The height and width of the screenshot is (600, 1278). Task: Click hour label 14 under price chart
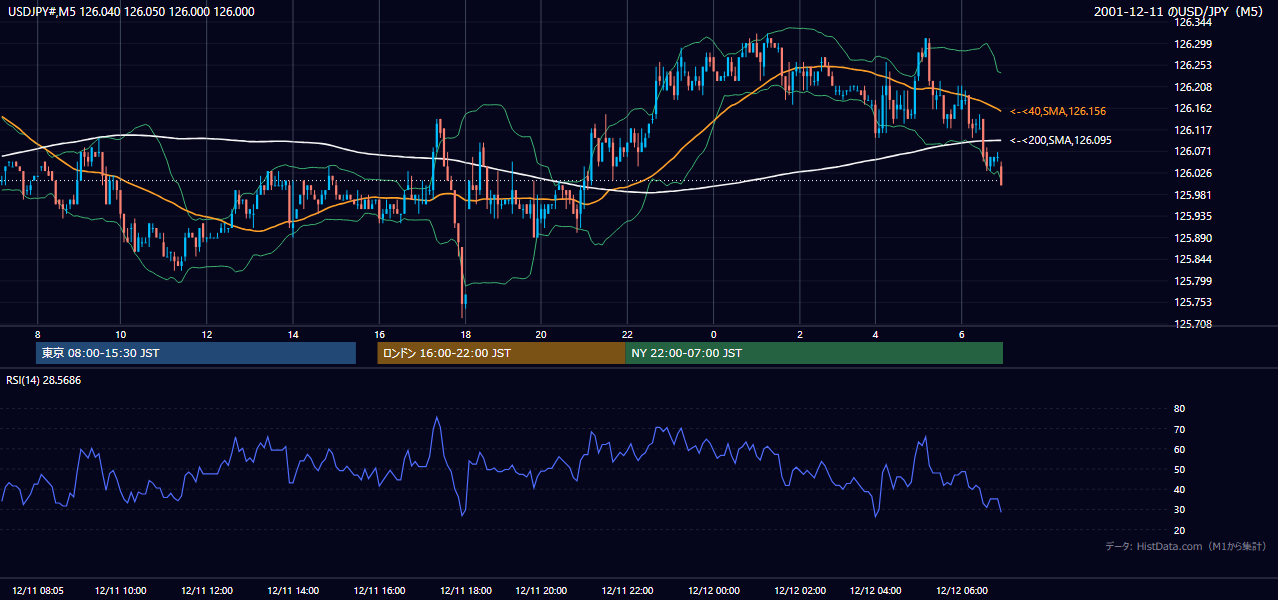pos(293,333)
